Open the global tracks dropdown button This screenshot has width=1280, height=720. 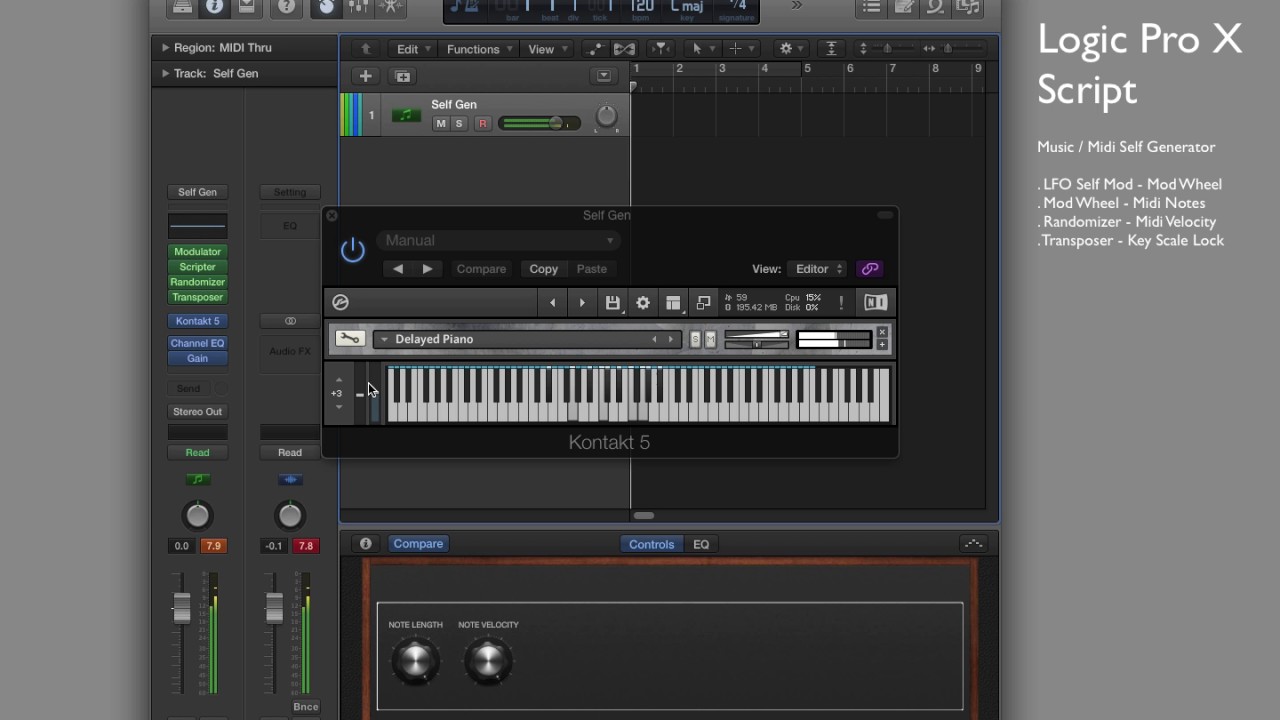pos(604,76)
